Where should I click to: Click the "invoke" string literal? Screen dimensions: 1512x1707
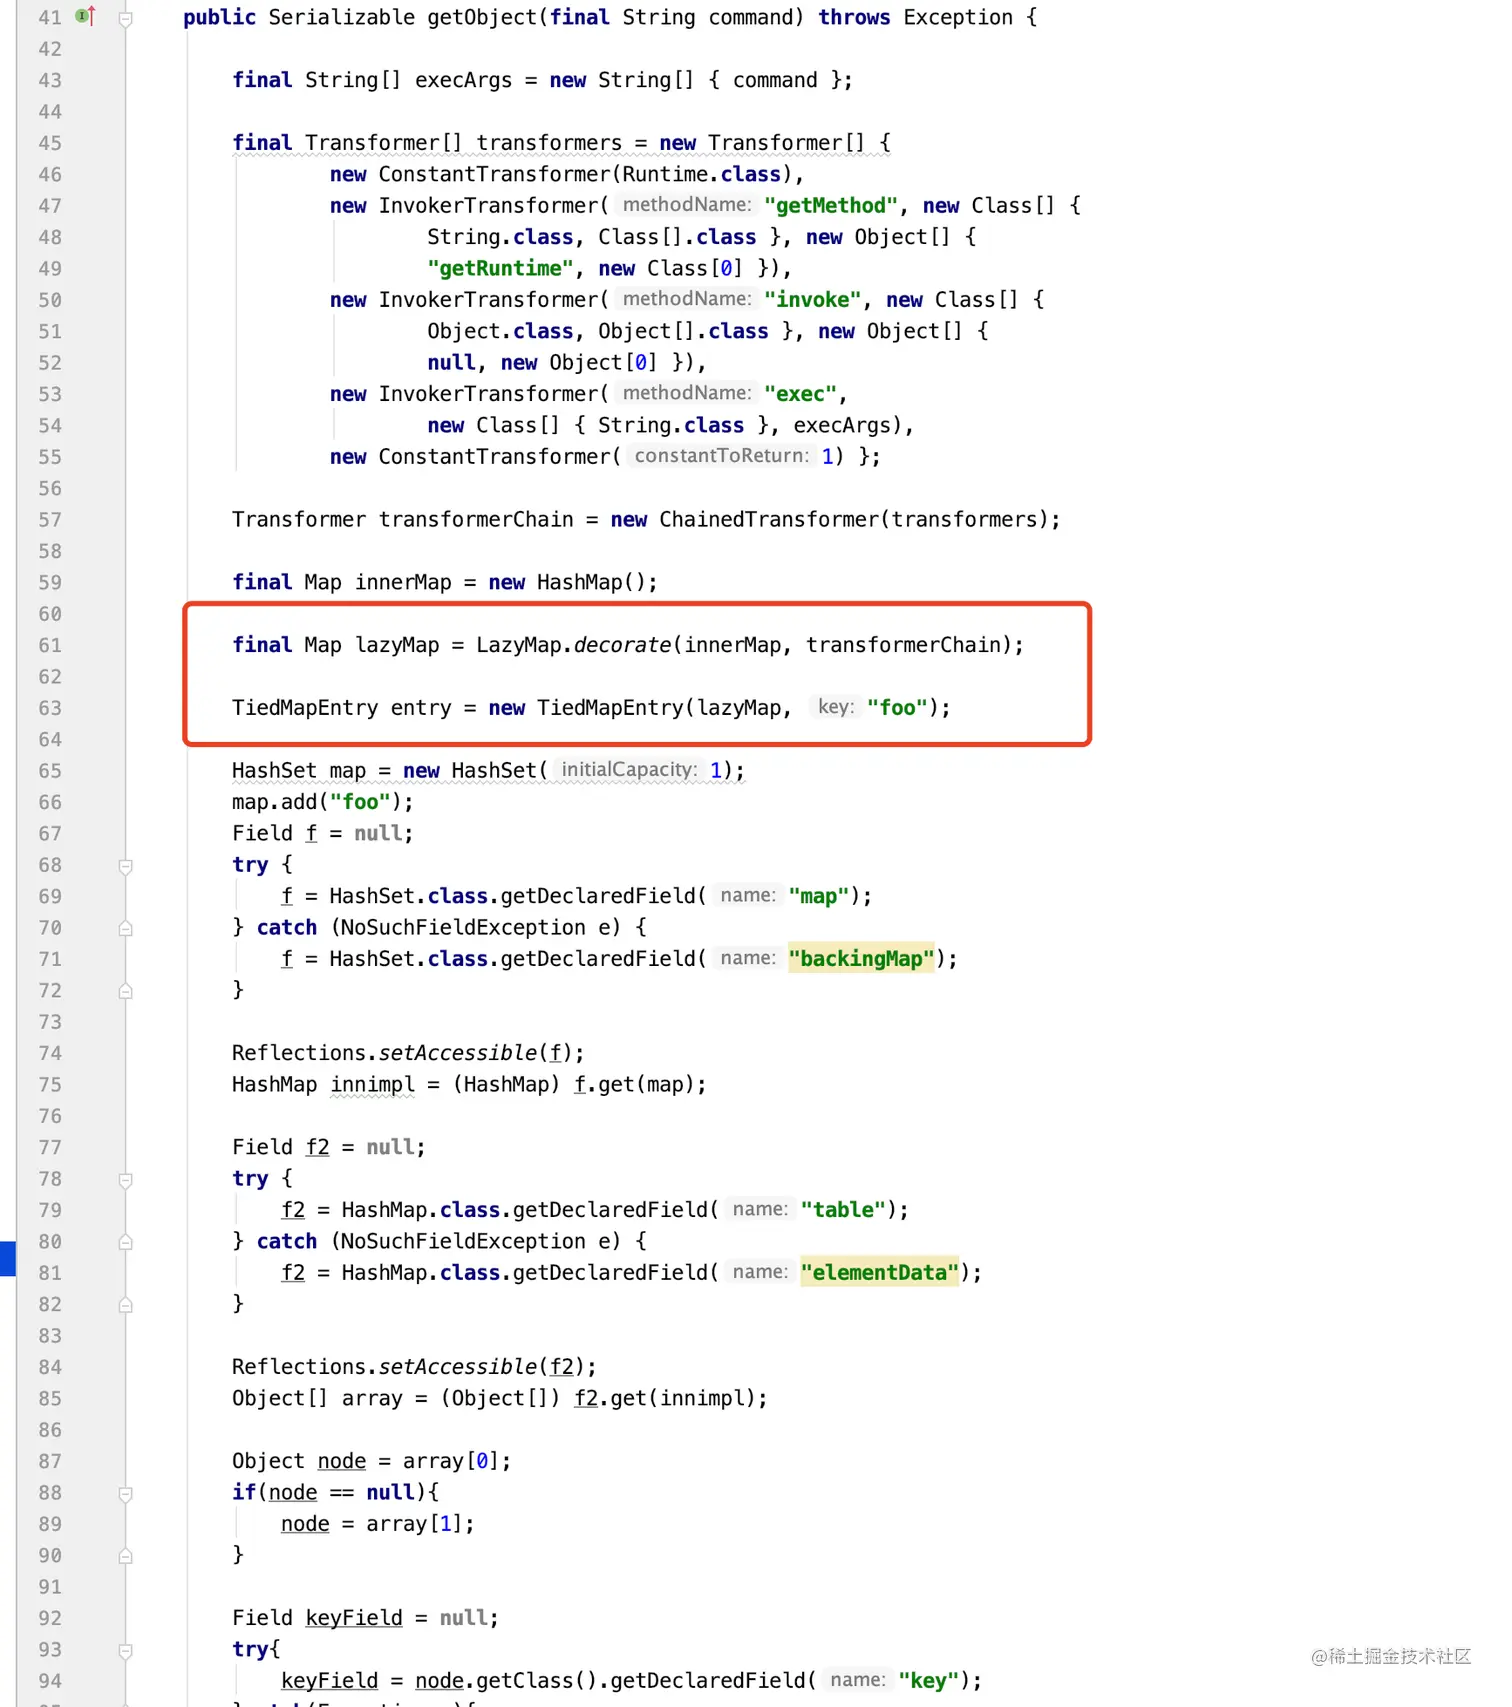812,300
